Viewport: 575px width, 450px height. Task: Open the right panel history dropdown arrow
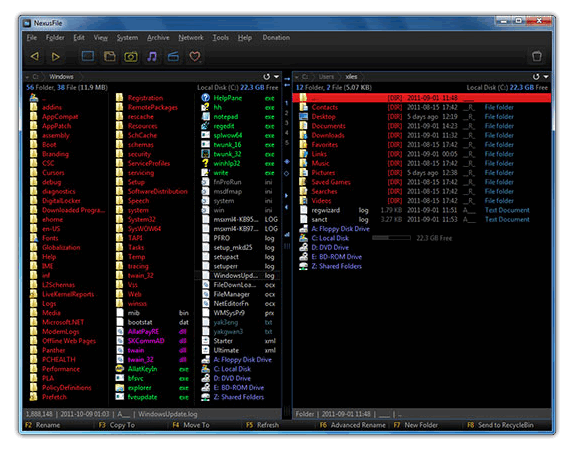click(546, 77)
